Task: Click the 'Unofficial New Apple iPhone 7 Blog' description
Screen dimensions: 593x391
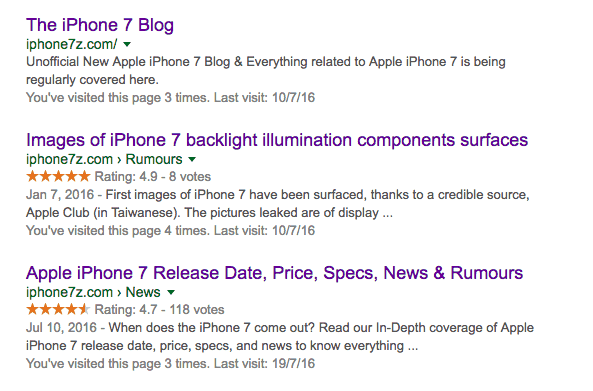Action: point(265,71)
